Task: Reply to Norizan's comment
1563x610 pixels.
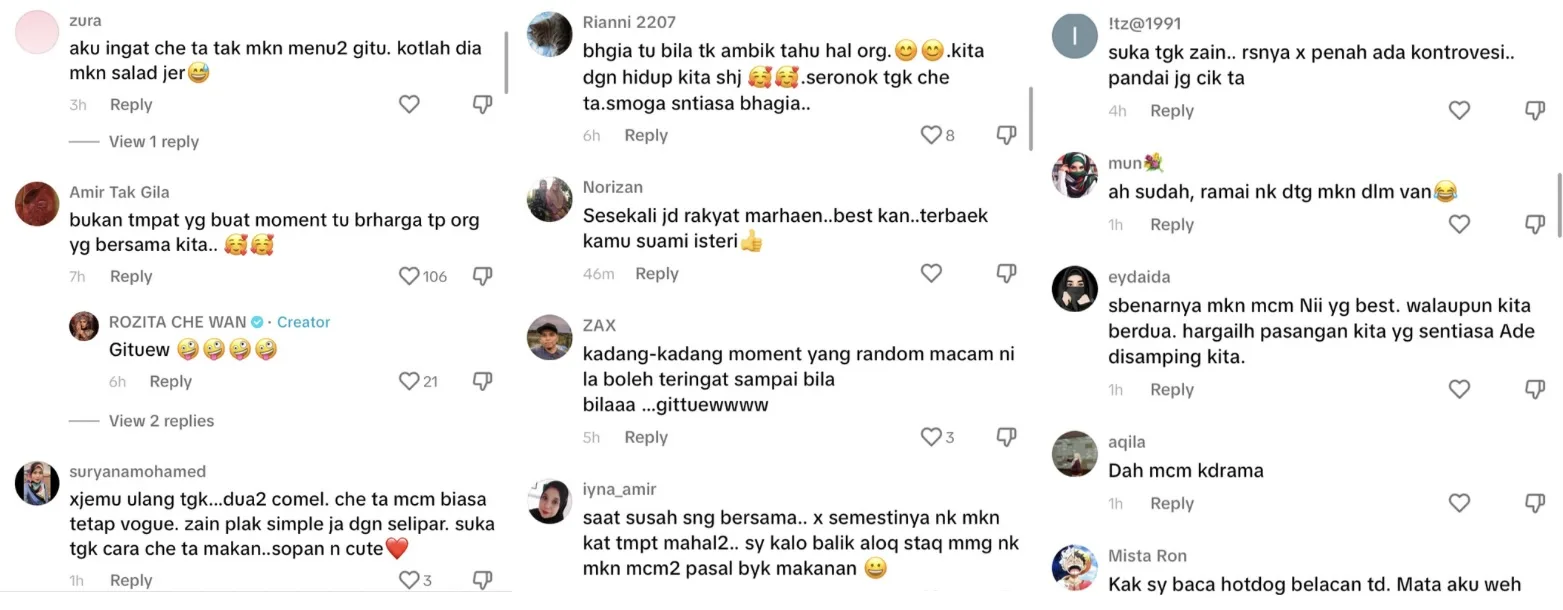Action: 657,273
